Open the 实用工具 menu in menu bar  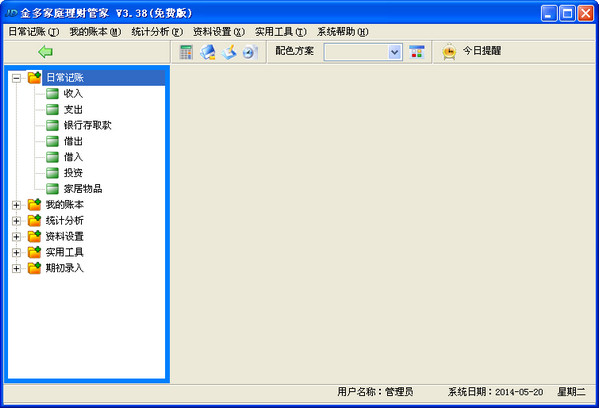(x=281, y=32)
